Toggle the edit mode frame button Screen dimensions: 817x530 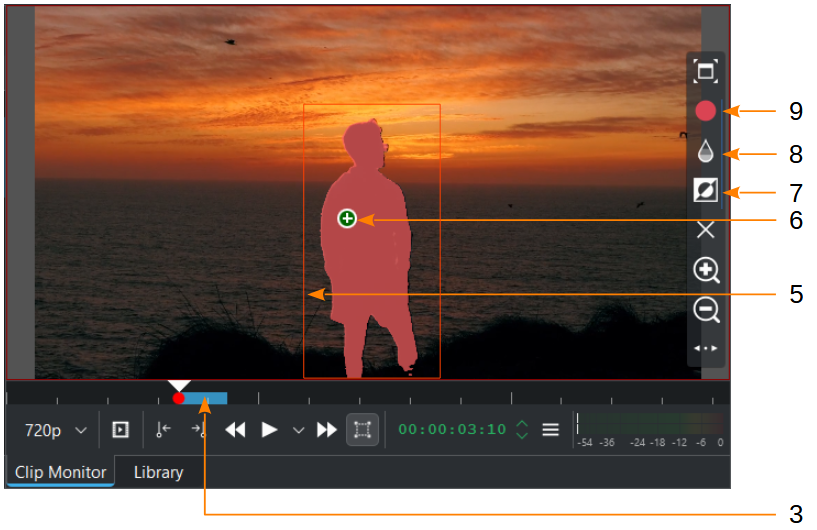click(362, 430)
